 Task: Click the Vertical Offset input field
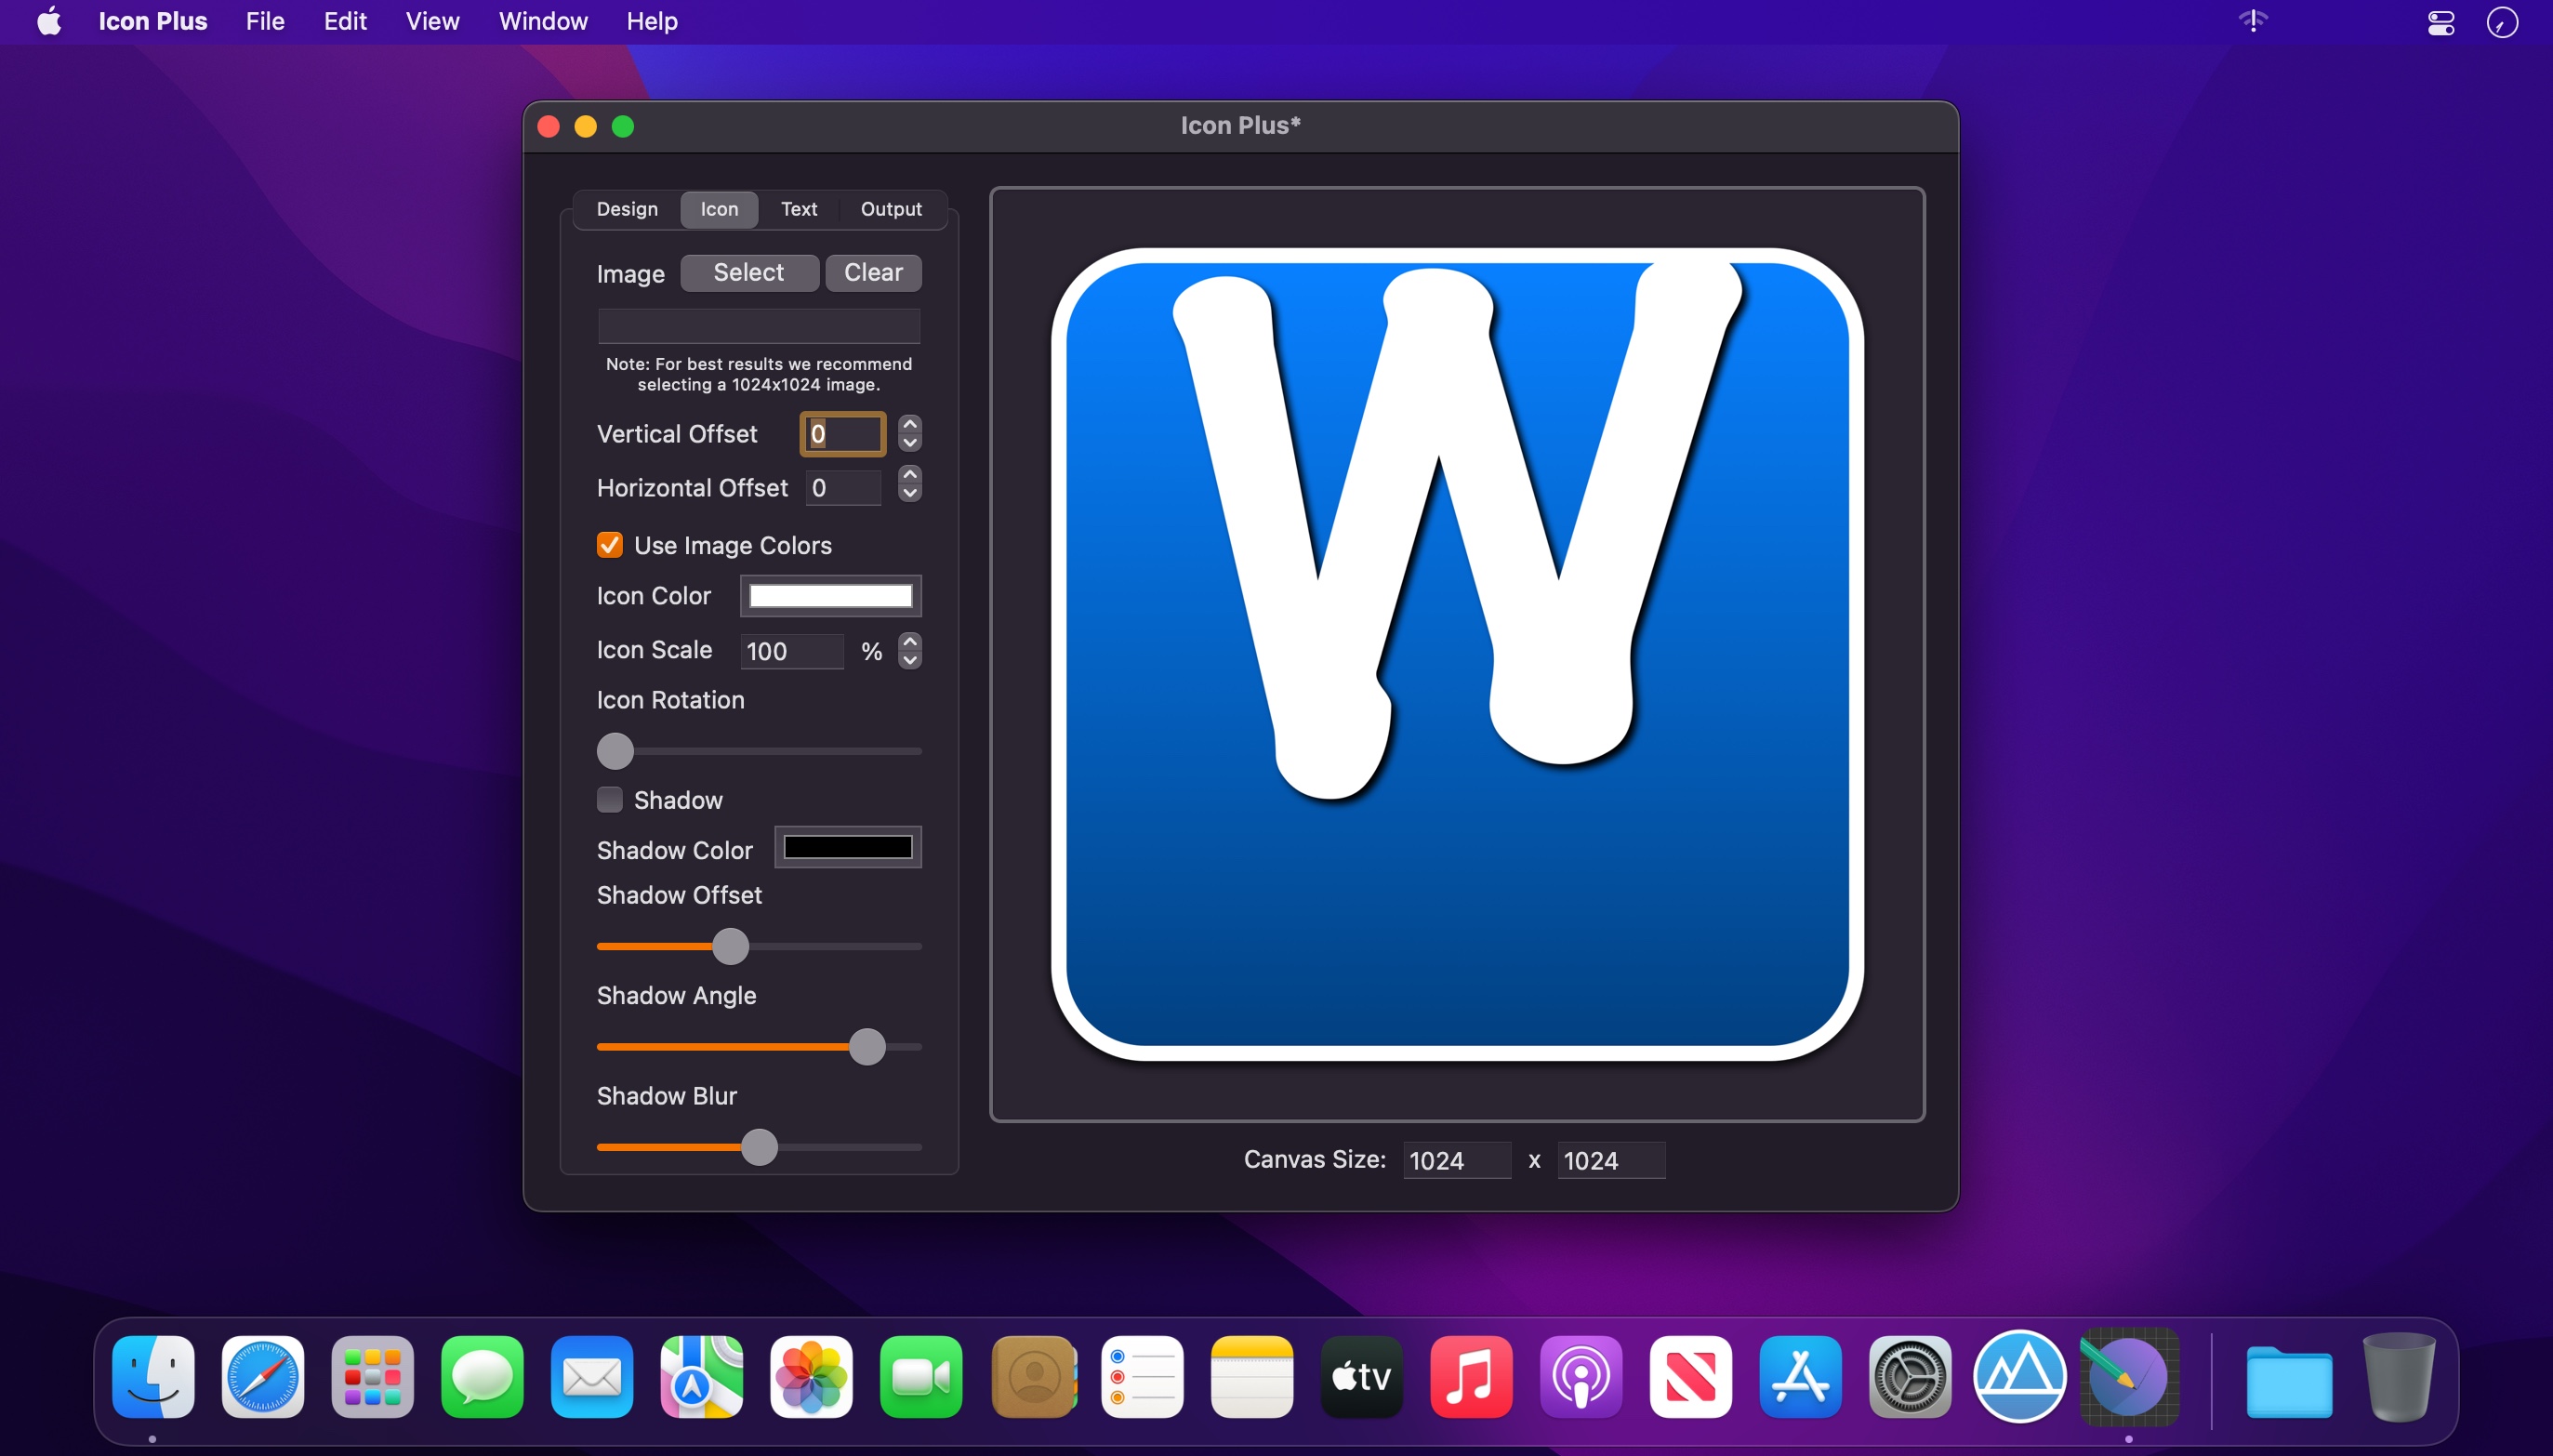[843, 434]
